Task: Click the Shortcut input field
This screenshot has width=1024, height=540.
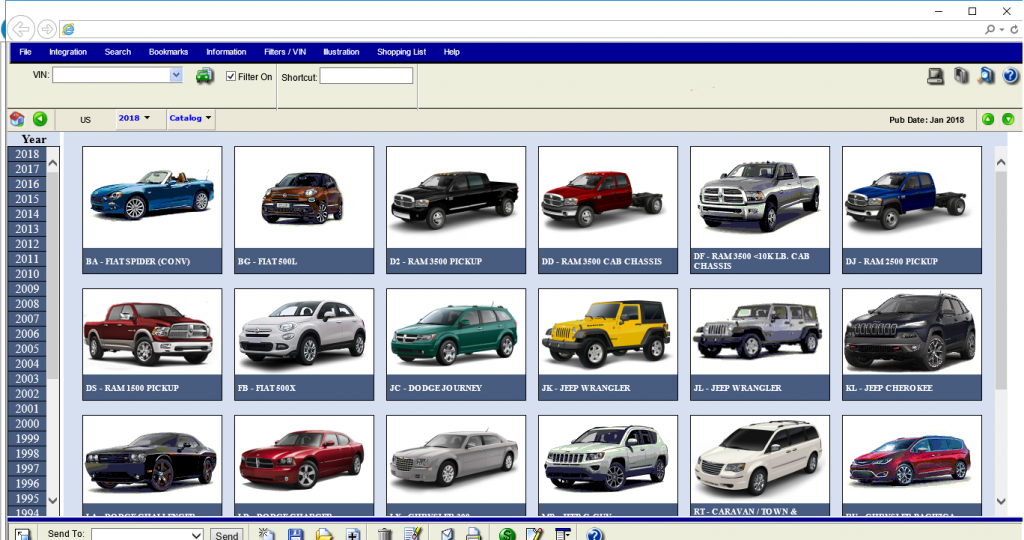Action: (x=366, y=76)
